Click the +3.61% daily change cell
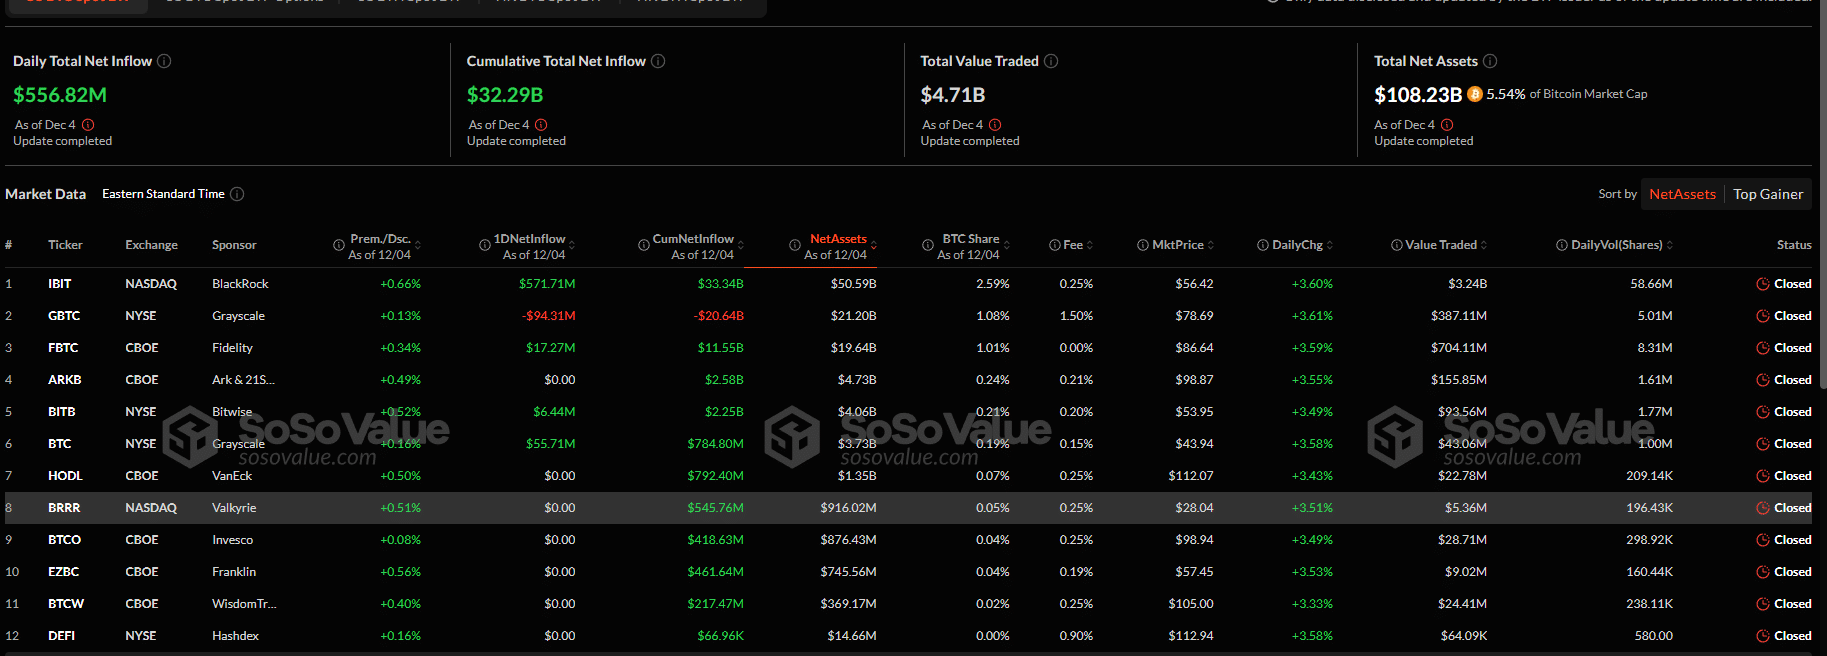This screenshot has width=1827, height=656. pyautogui.click(x=1312, y=316)
